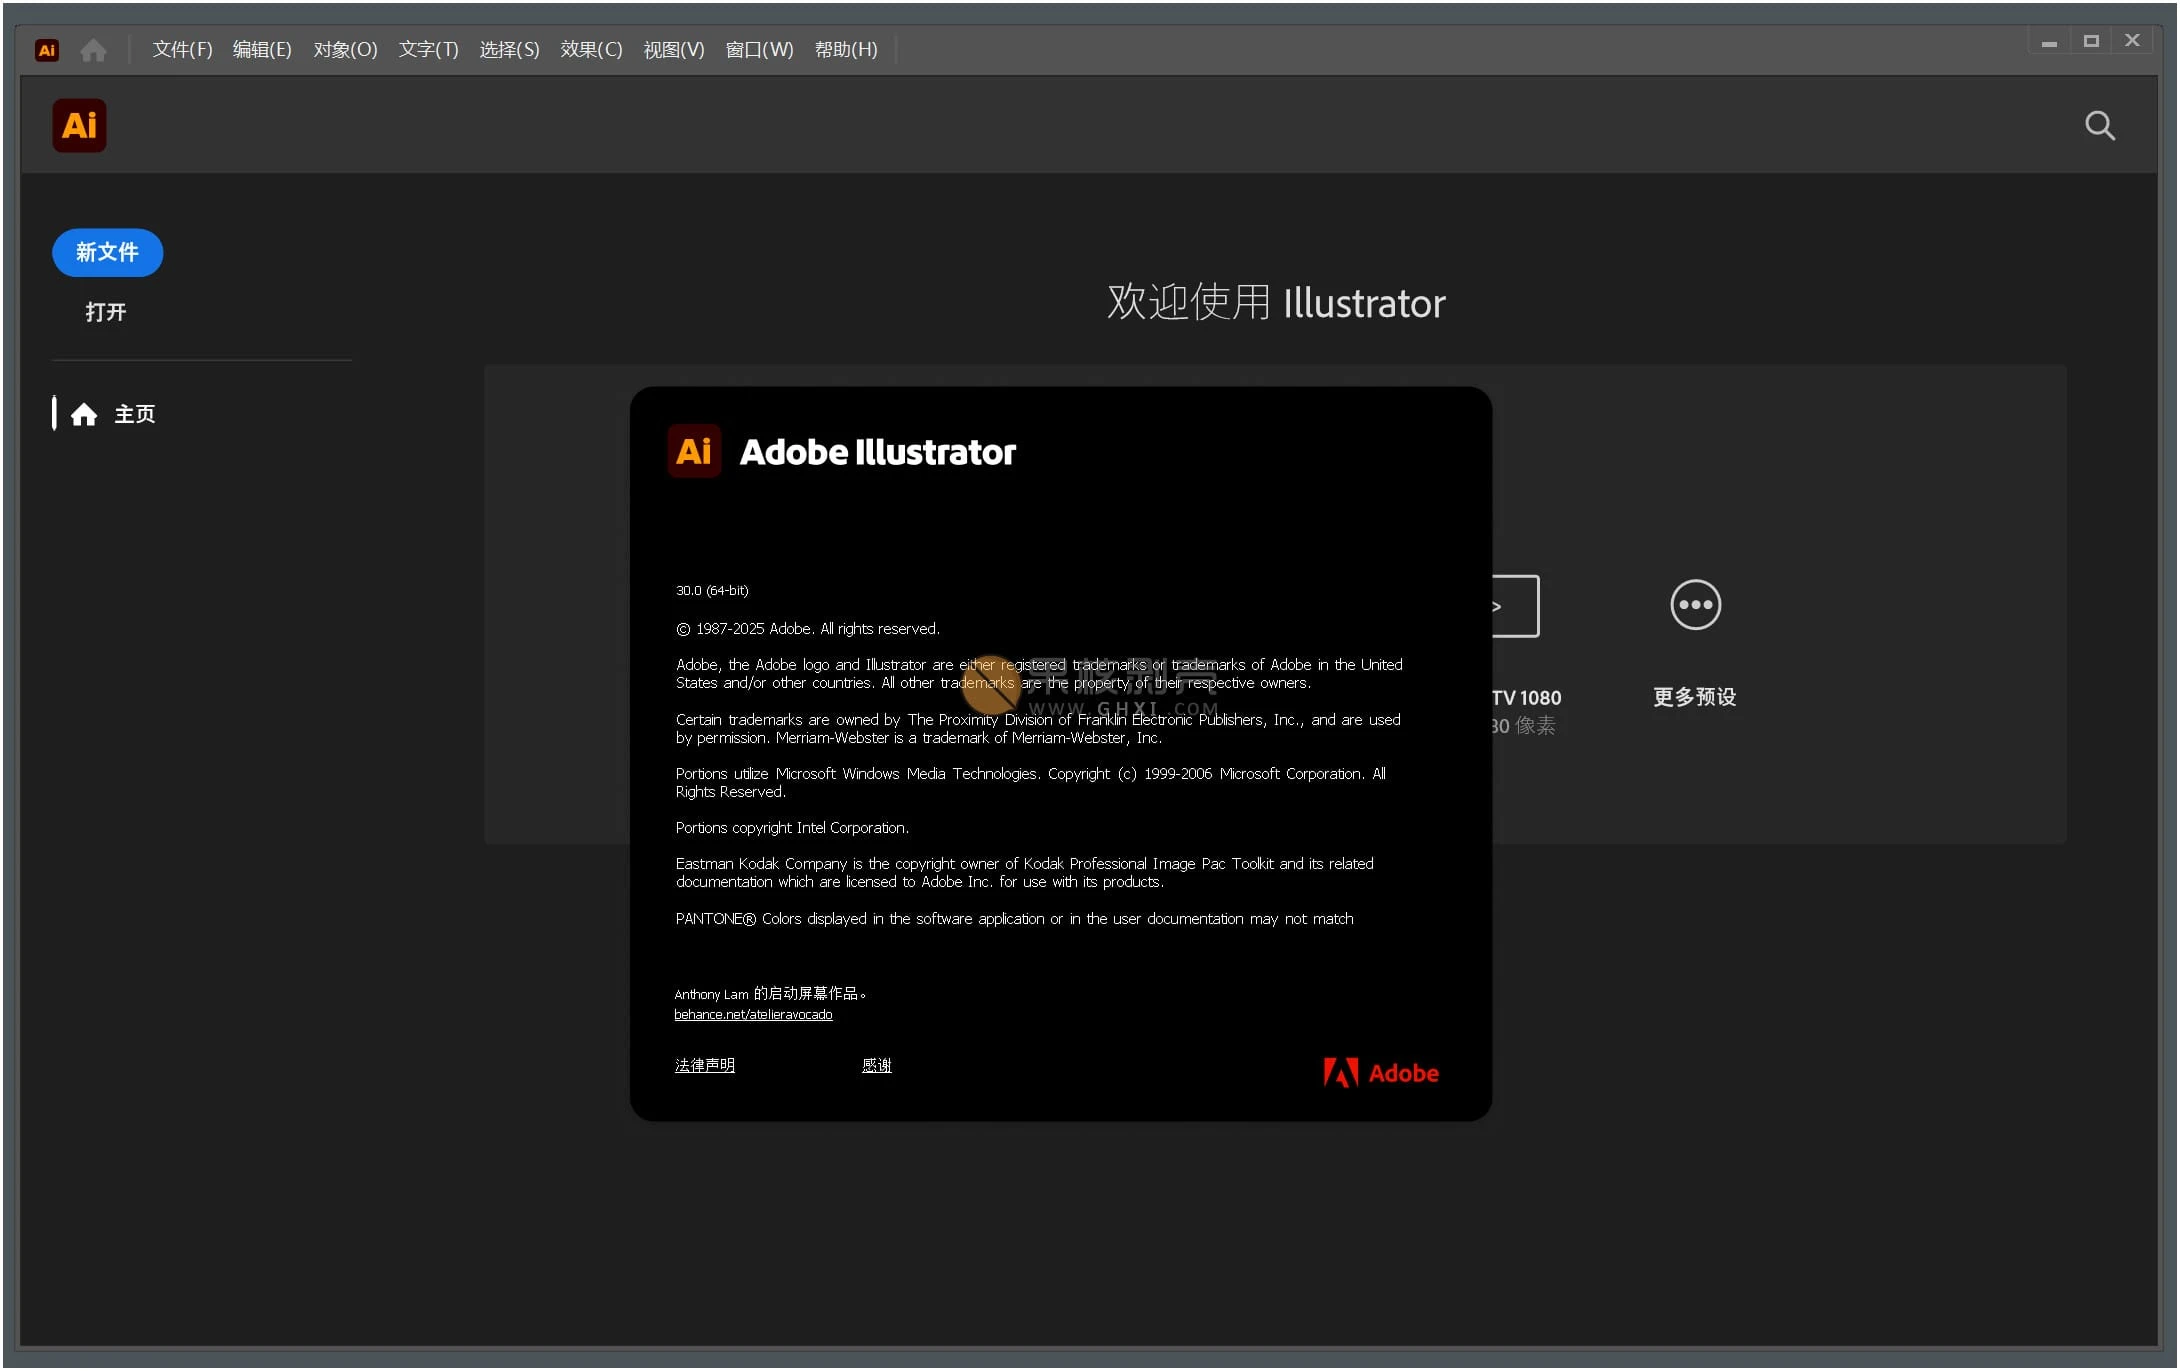The image size is (2180, 1371).
Task: Select the TV 1080 preset thumbnail
Action: pos(1516,606)
